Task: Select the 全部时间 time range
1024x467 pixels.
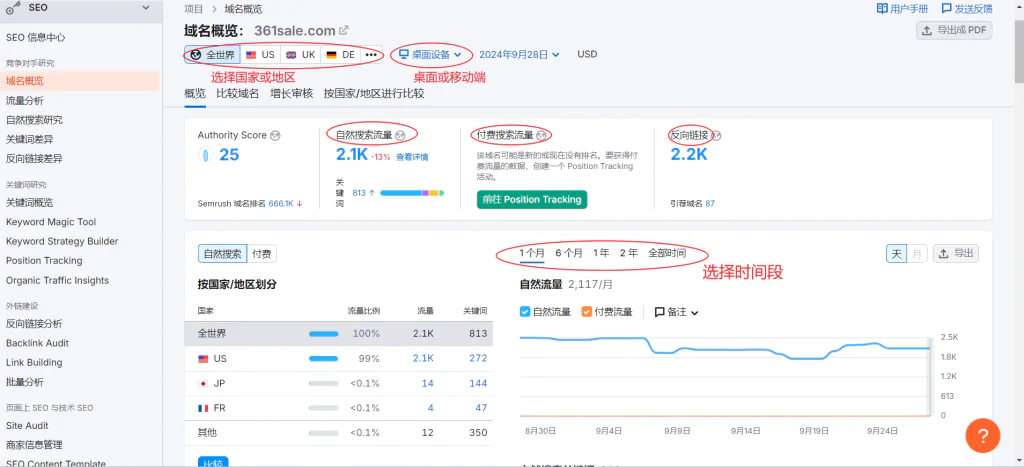Action: [667, 253]
